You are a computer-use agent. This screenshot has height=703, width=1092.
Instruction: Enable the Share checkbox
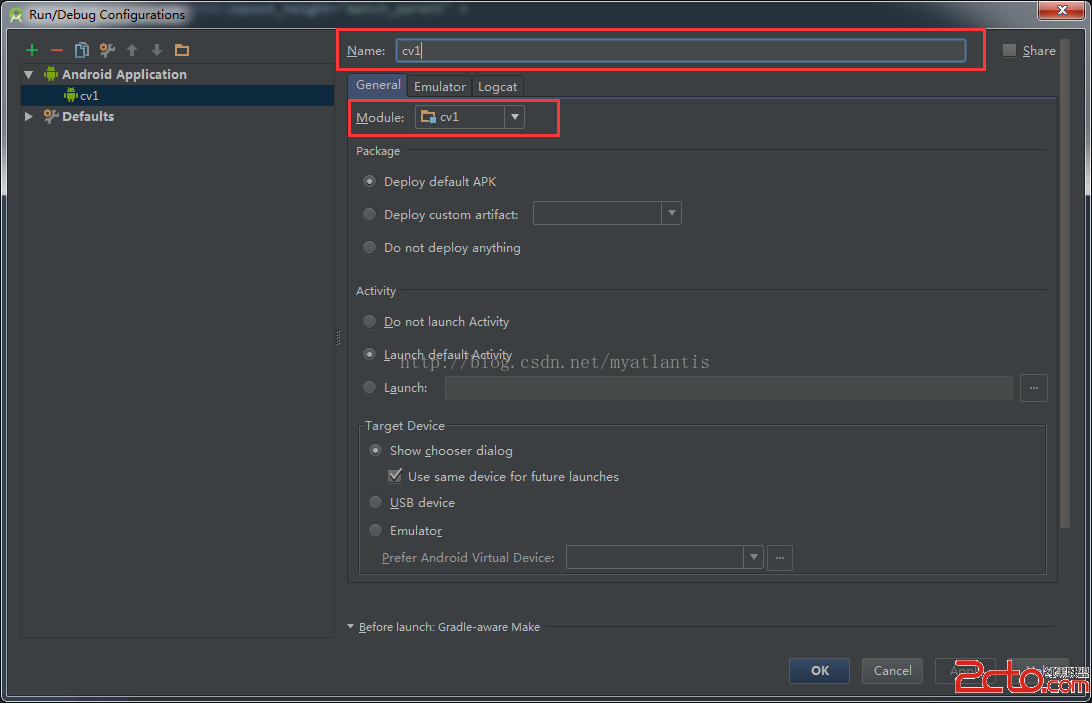pyautogui.click(x=1009, y=50)
